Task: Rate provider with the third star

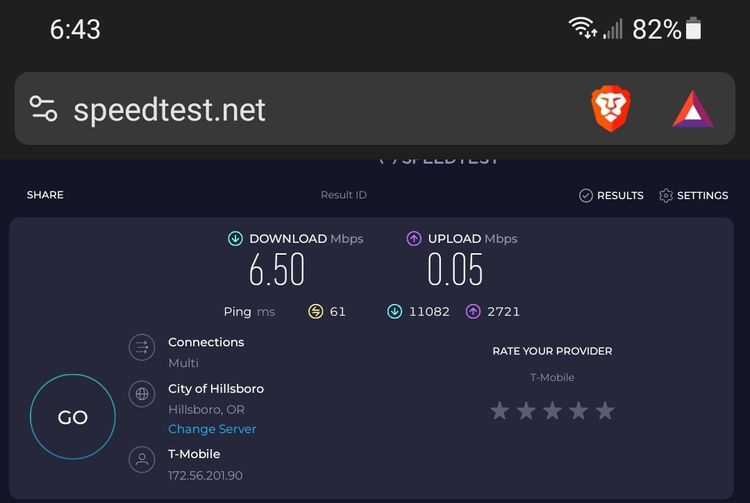Action: (552, 411)
